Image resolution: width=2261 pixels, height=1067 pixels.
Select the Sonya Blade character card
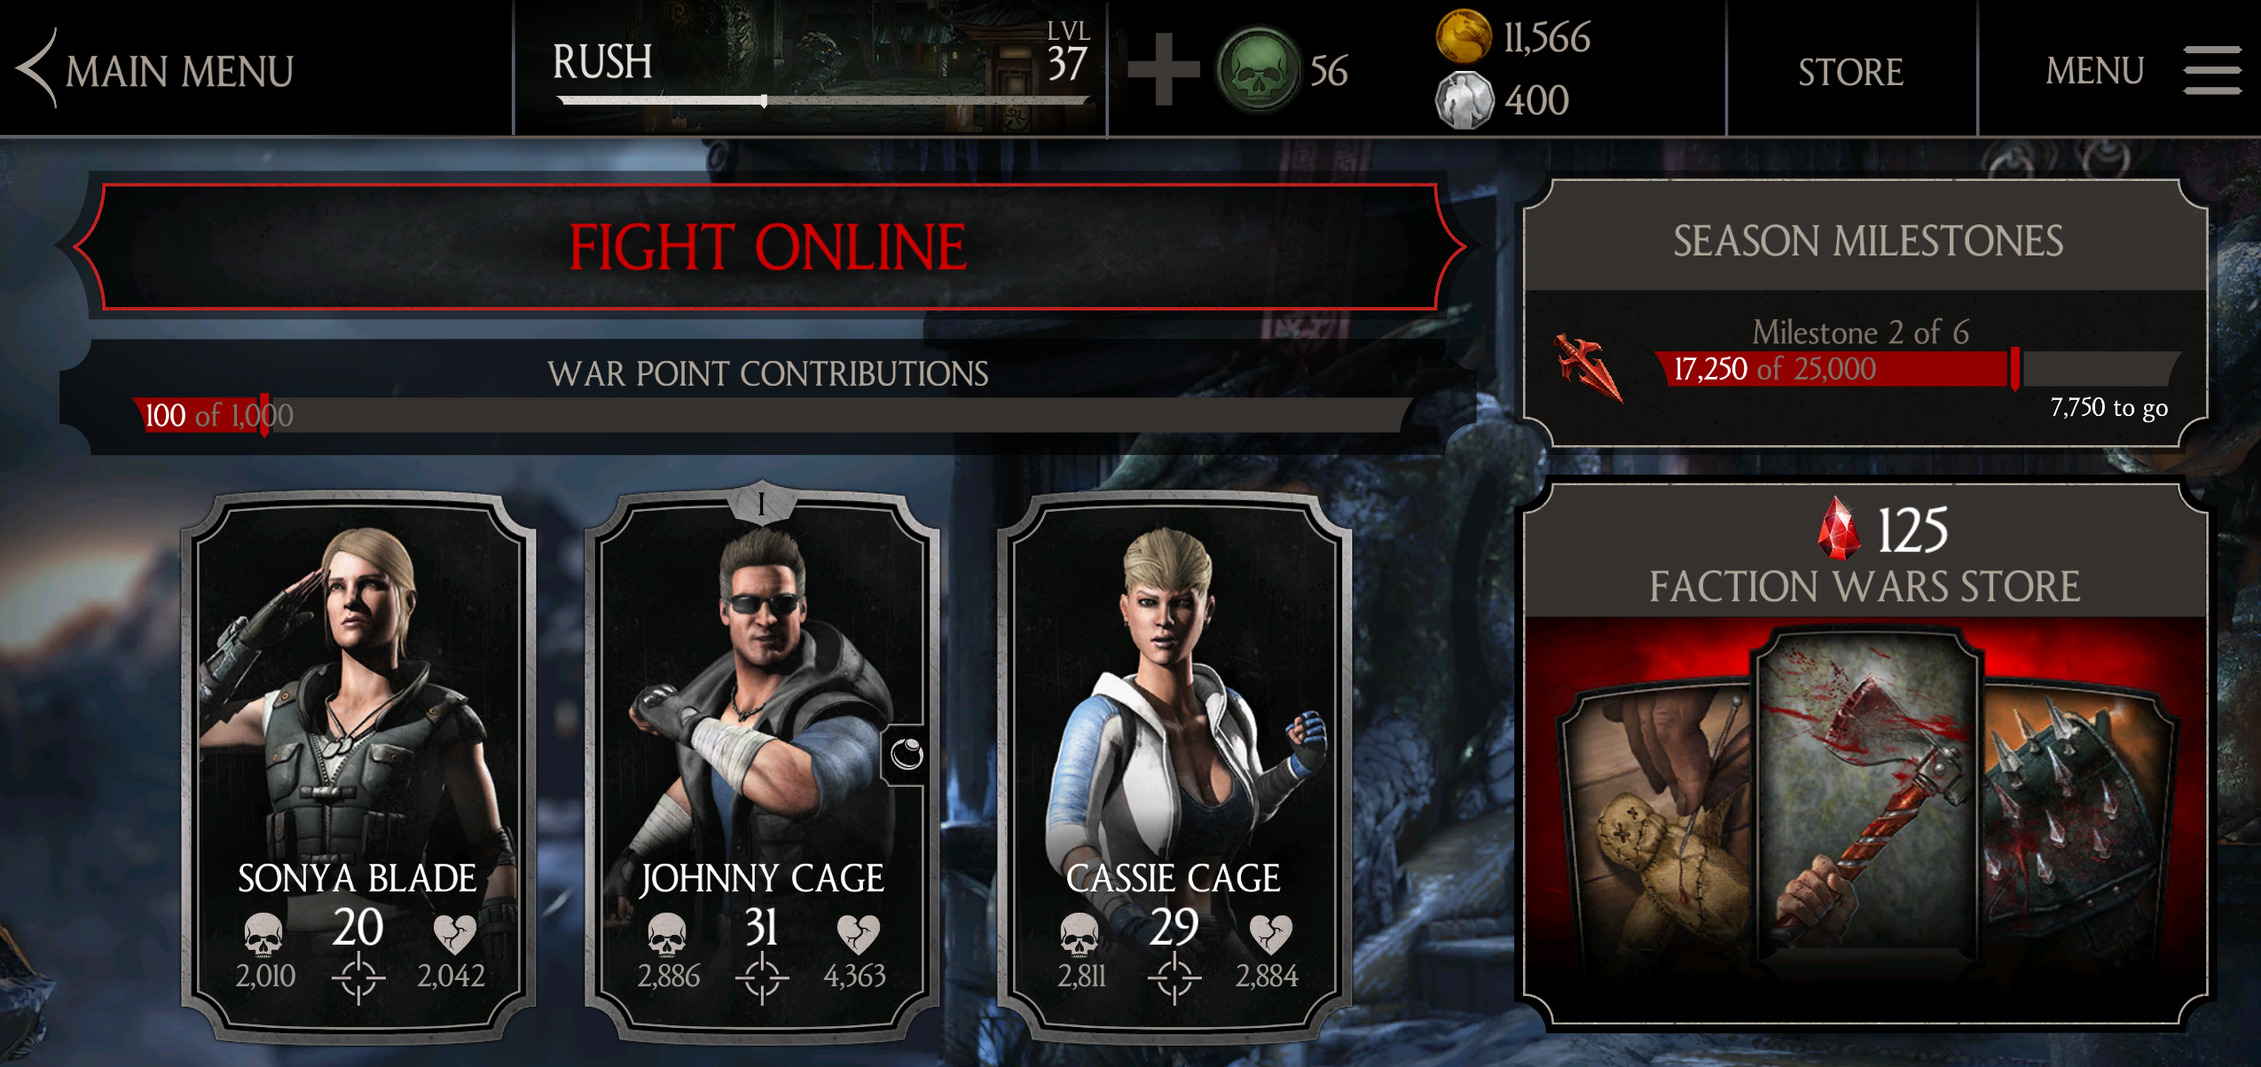coord(358,767)
